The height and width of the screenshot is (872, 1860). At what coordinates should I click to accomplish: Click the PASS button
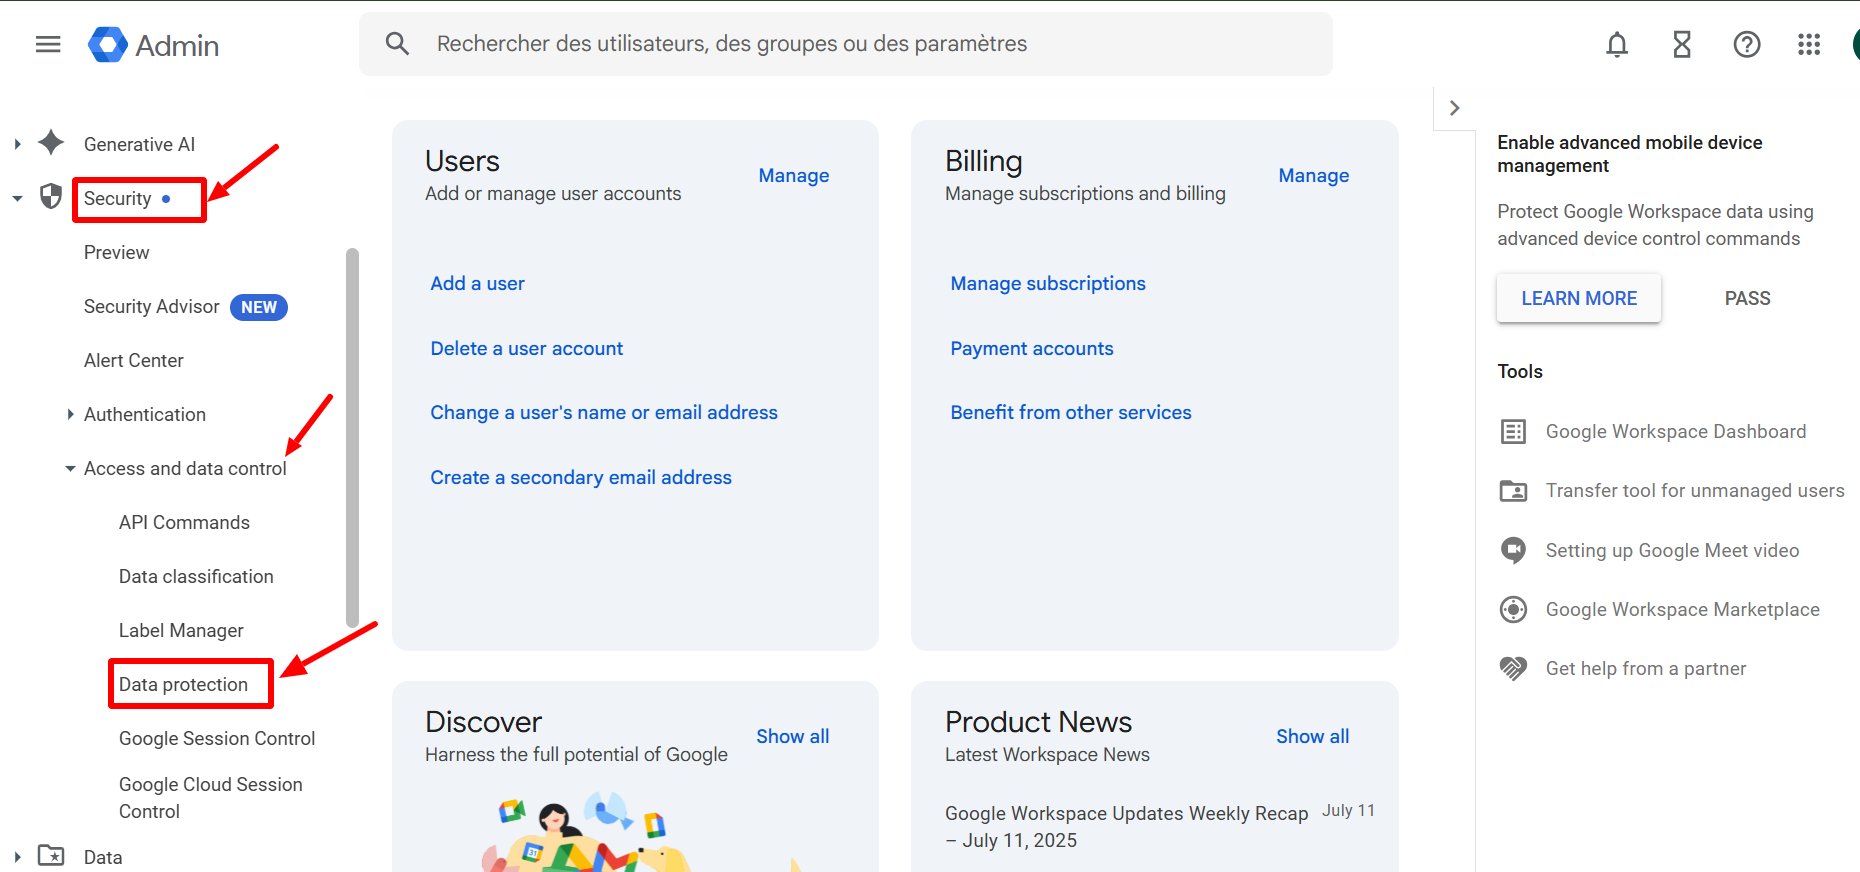coord(1747,298)
